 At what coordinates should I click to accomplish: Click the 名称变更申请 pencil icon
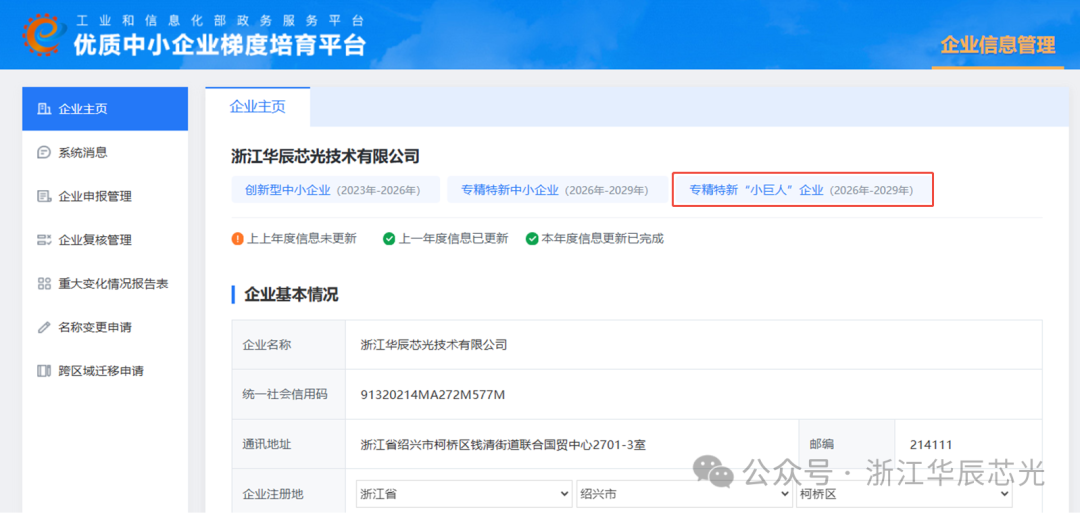(44, 327)
